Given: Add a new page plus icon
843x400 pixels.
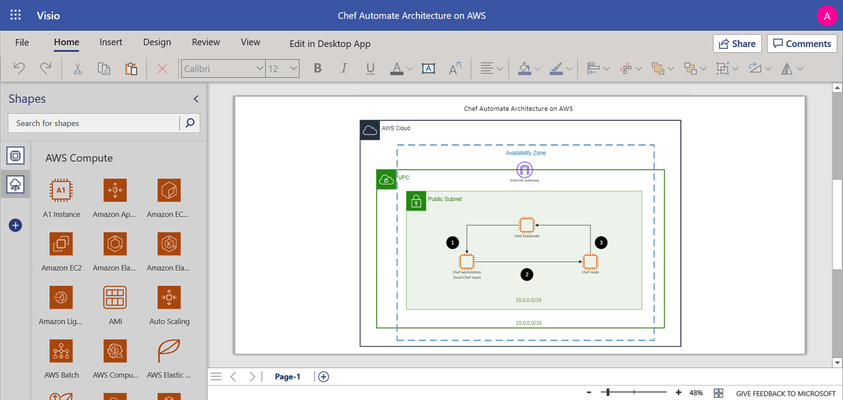Looking at the screenshot, I should click(323, 376).
